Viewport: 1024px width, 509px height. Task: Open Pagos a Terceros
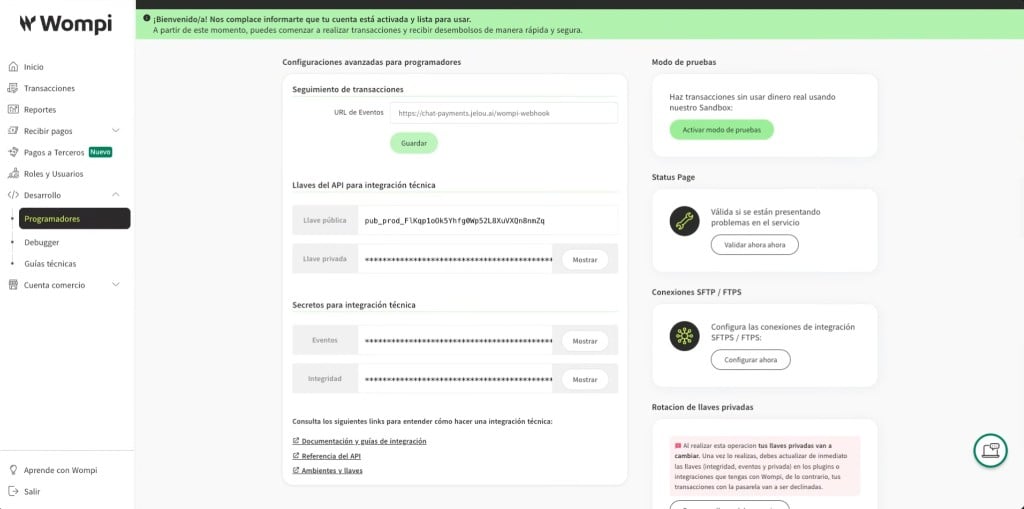54,152
